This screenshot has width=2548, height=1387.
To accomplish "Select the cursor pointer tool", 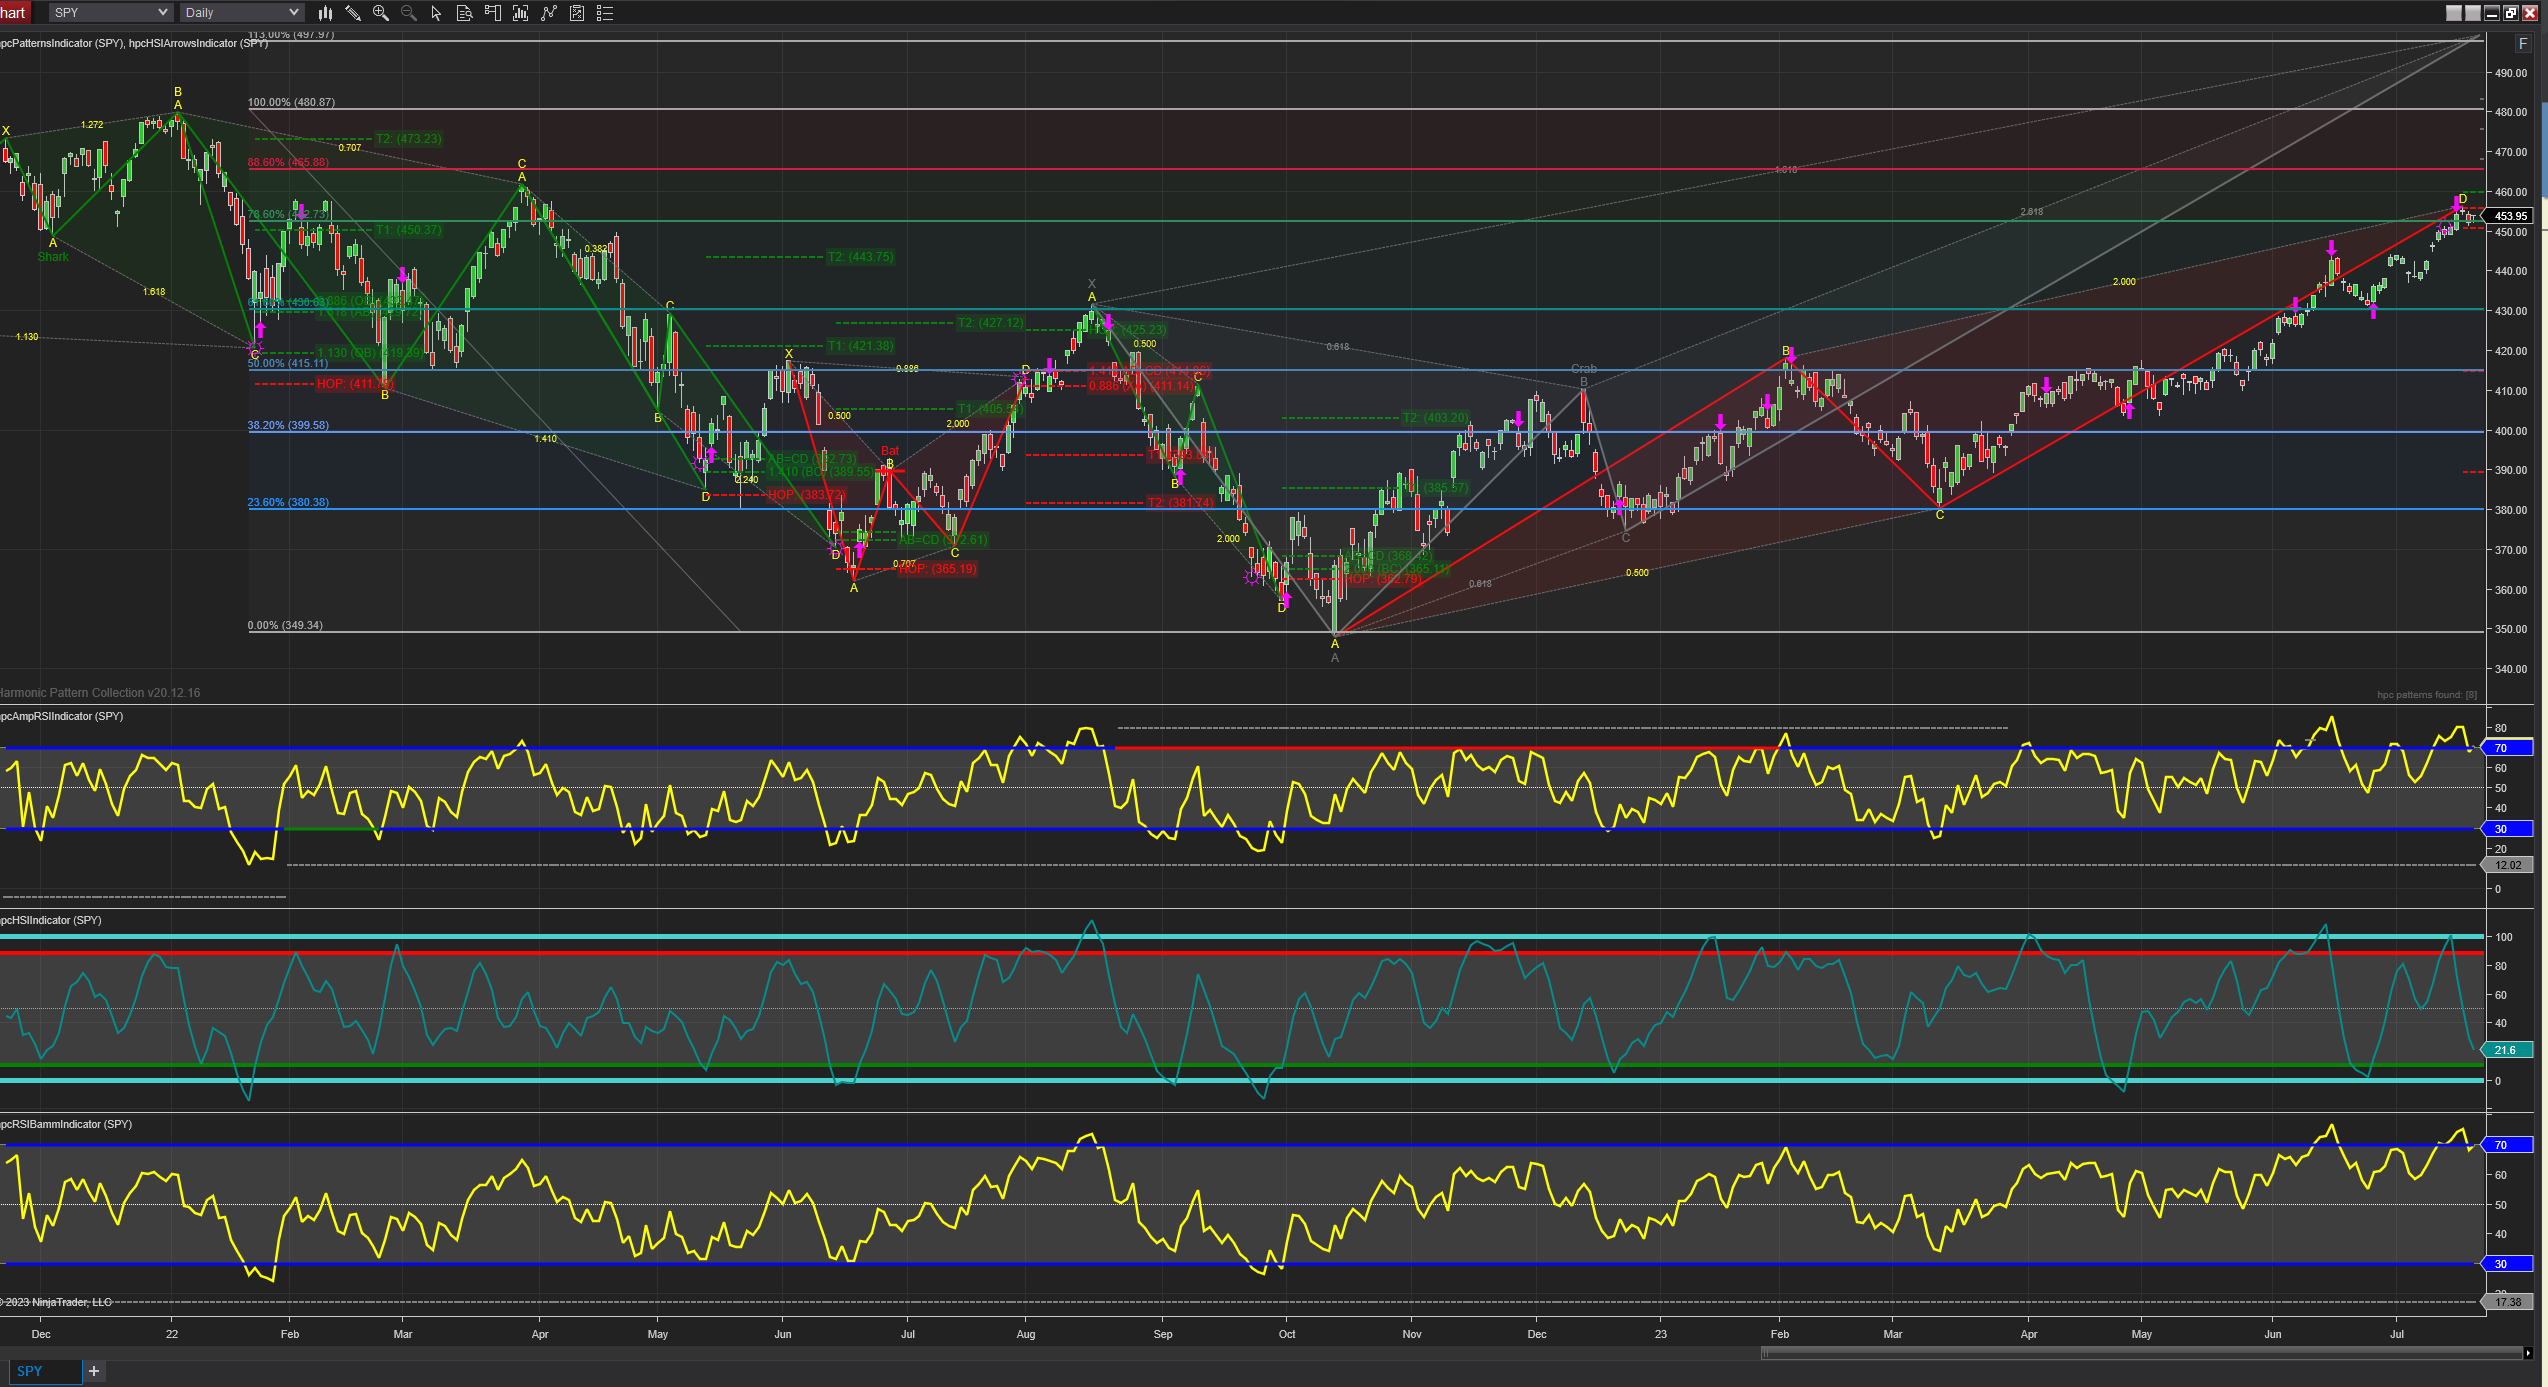I will coord(436,13).
